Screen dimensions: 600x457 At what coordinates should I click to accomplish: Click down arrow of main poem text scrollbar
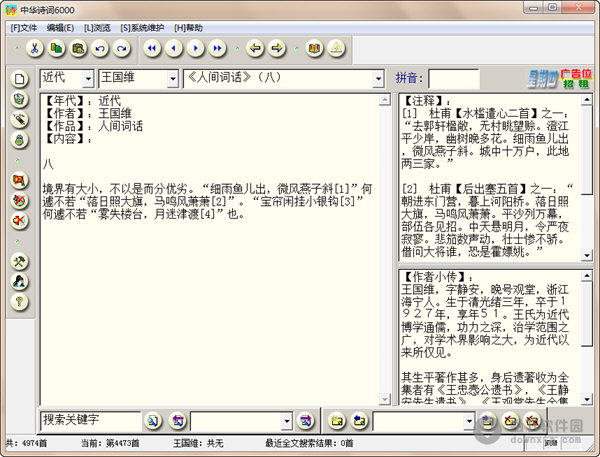click(x=385, y=399)
